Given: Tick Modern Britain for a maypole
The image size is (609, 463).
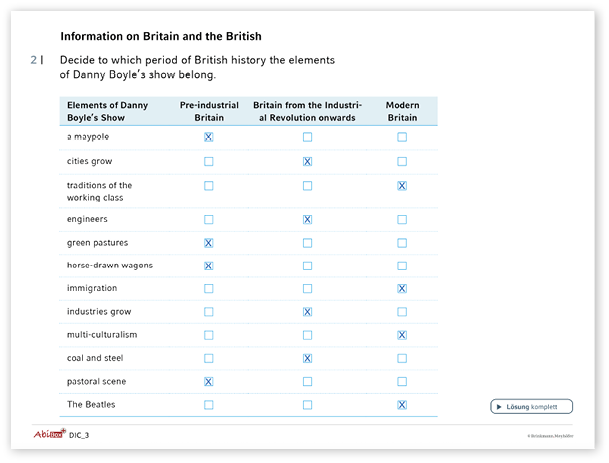Looking at the screenshot, I should tap(402, 137).
